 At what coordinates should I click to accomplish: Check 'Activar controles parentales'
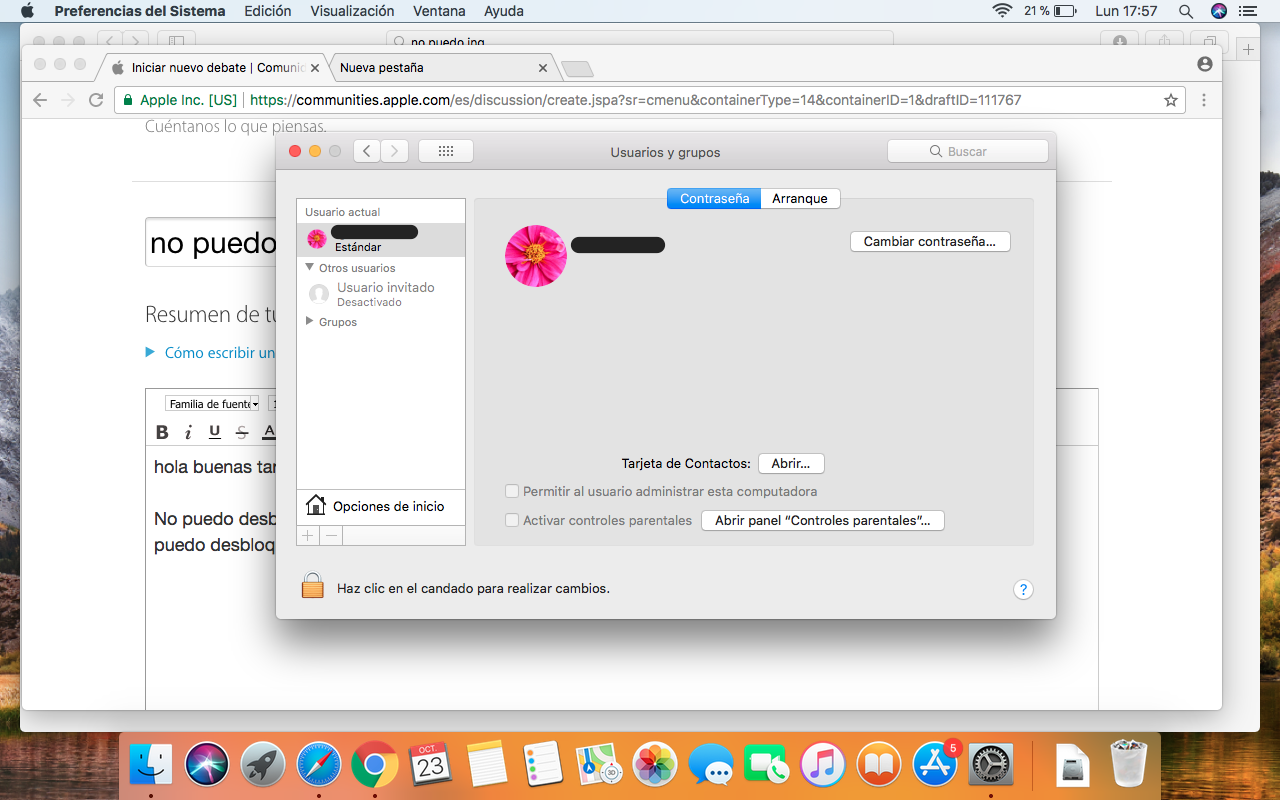coord(512,520)
